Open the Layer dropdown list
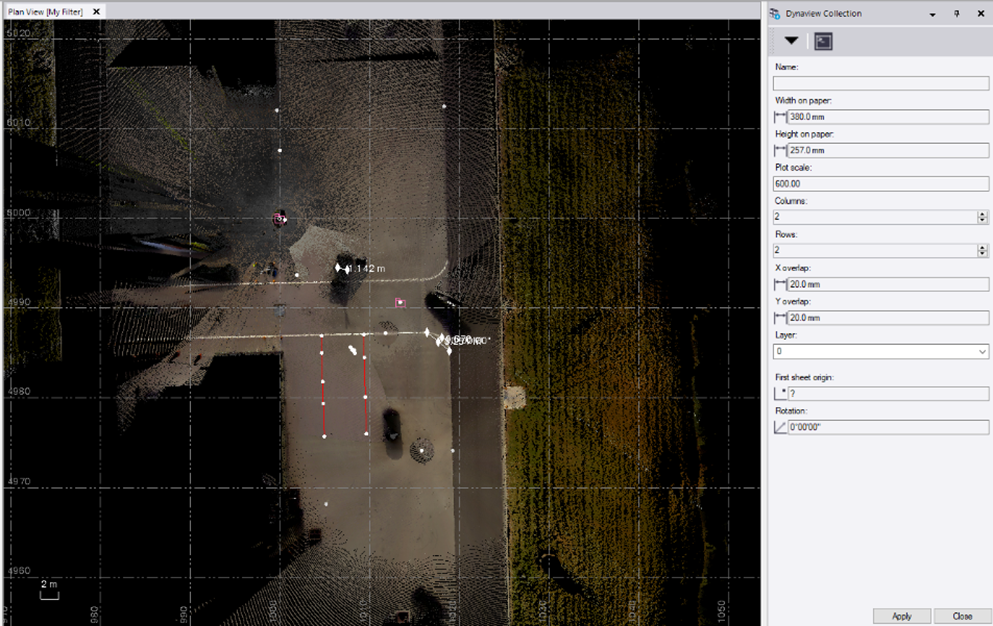Screen dimensions: 993x626 (980, 351)
